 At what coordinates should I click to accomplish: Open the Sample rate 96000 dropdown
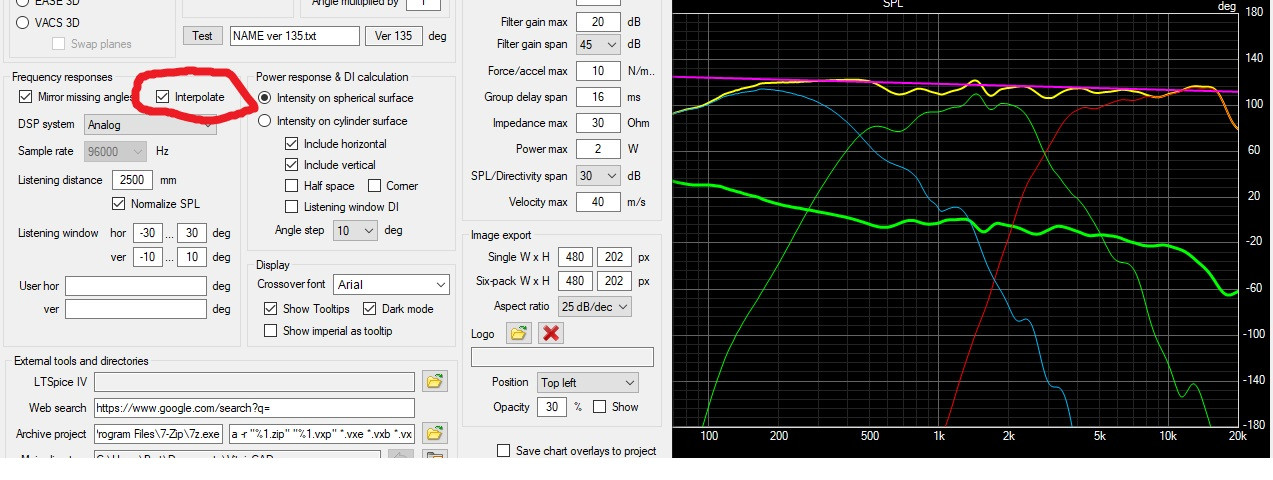(x=116, y=151)
